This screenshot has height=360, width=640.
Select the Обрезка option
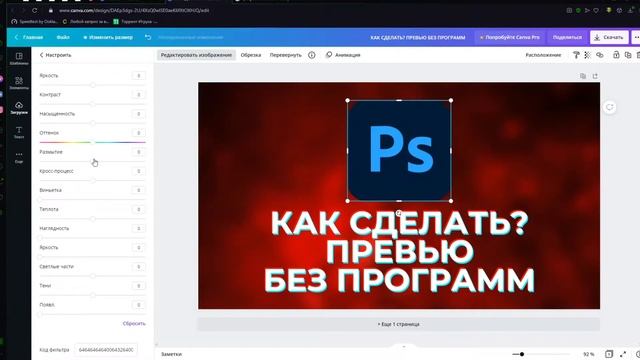tap(251, 55)
